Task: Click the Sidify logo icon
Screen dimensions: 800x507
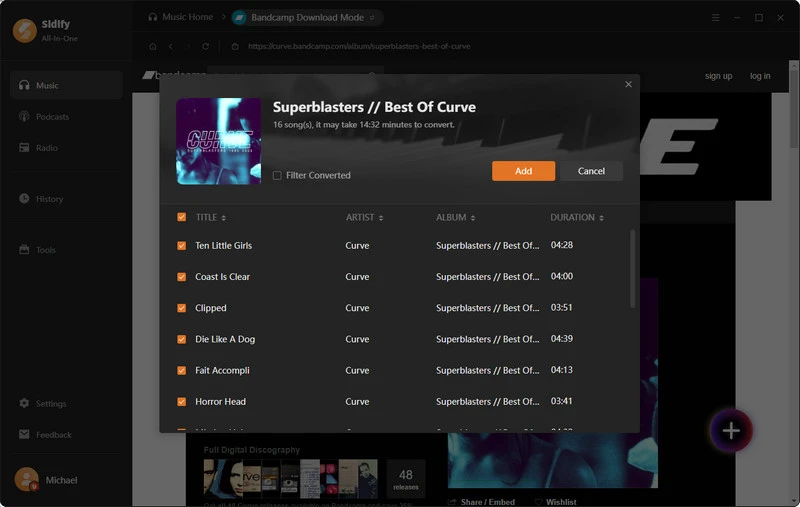Action: (24, 31)
